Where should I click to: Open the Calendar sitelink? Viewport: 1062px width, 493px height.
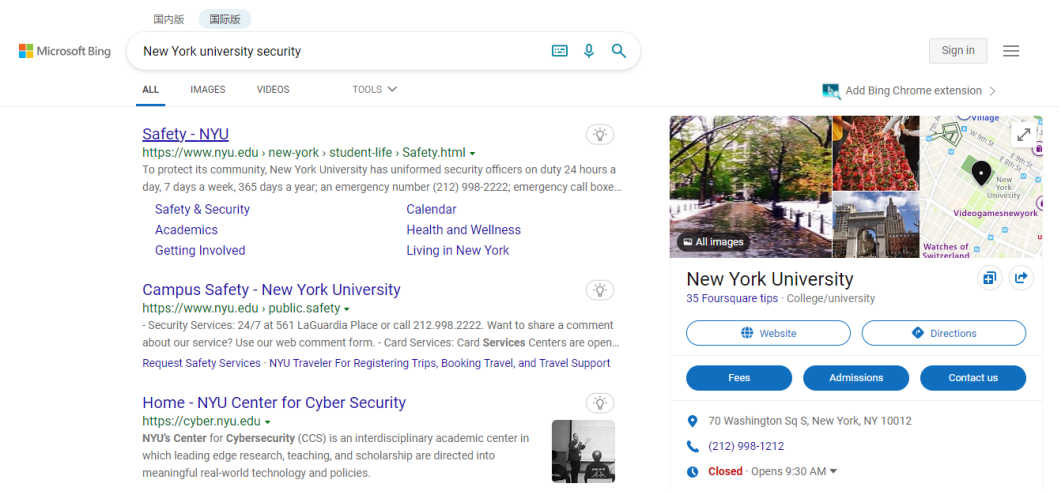pyautogui.click(x=431, y=209)
